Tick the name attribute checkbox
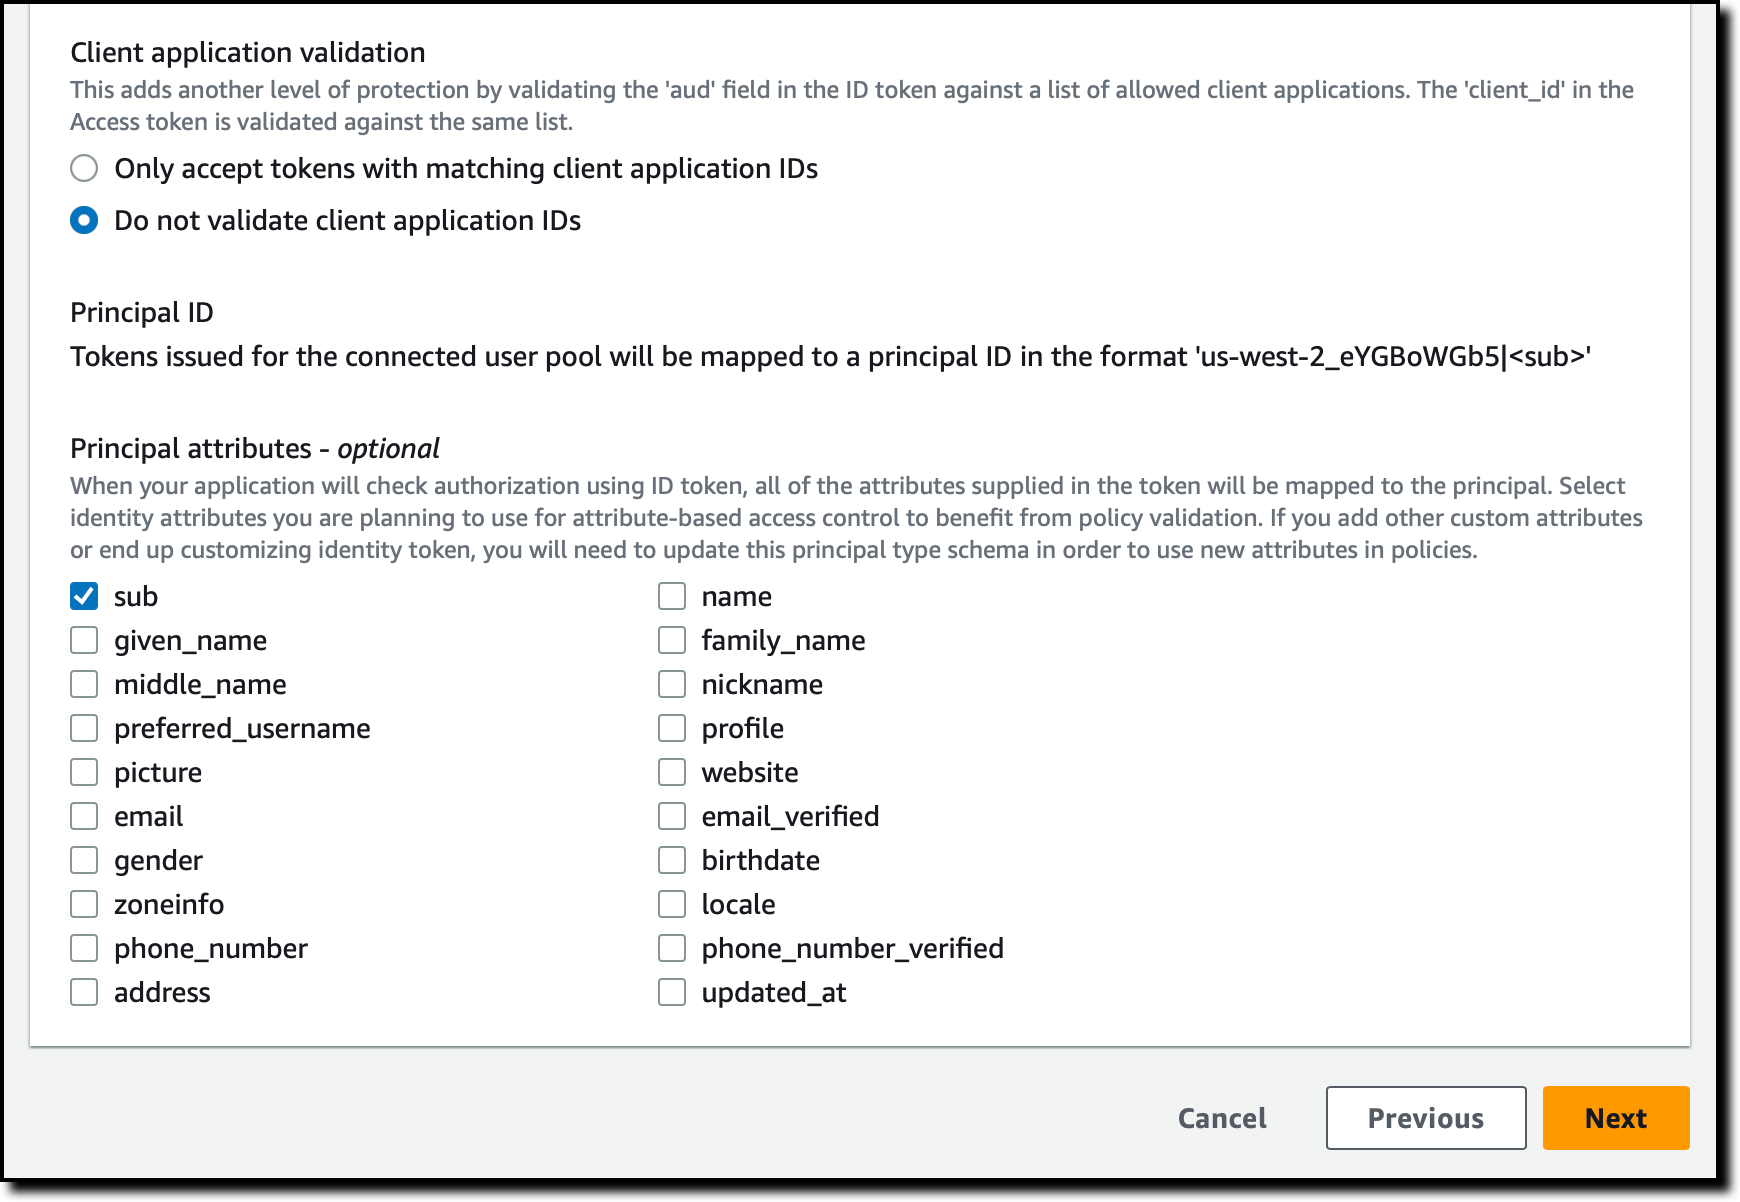 (672, 596)
